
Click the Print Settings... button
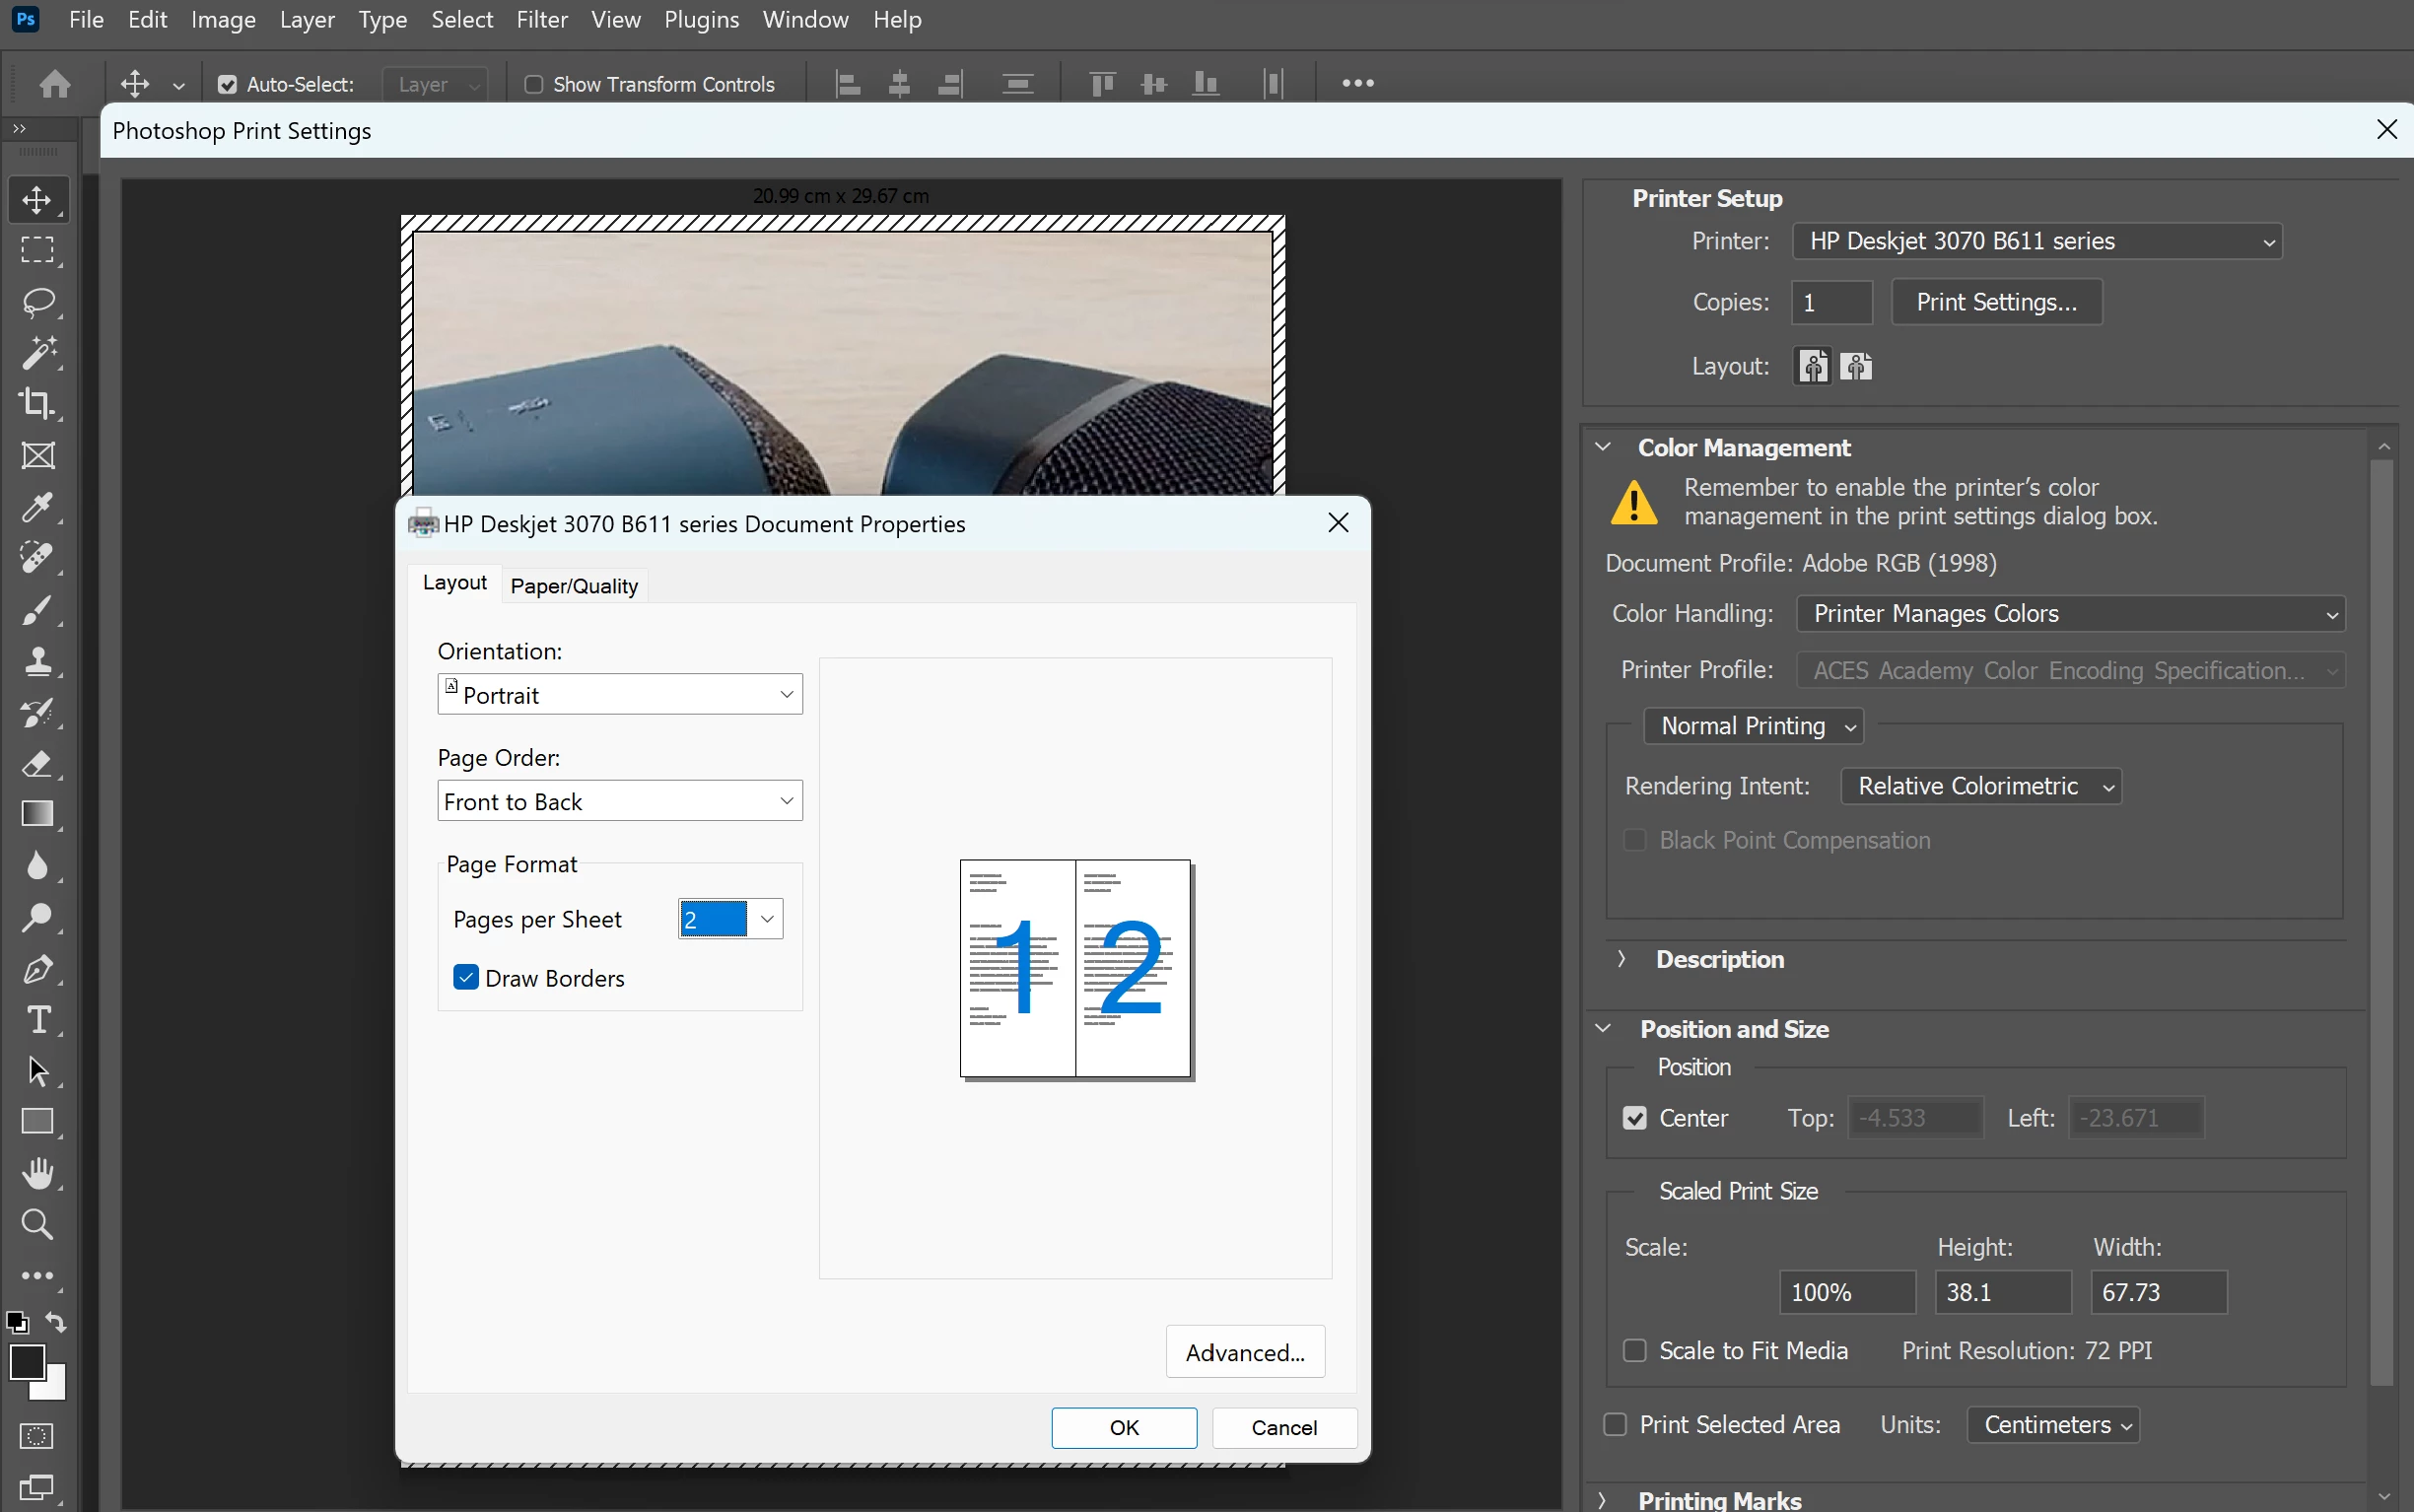tap(1996, 302)
